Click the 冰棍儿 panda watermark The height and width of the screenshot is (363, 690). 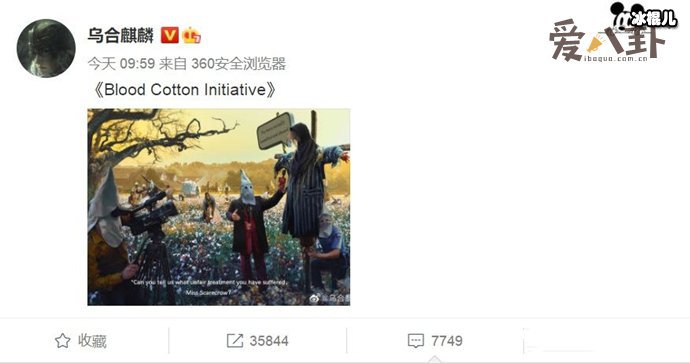point(644,17)
